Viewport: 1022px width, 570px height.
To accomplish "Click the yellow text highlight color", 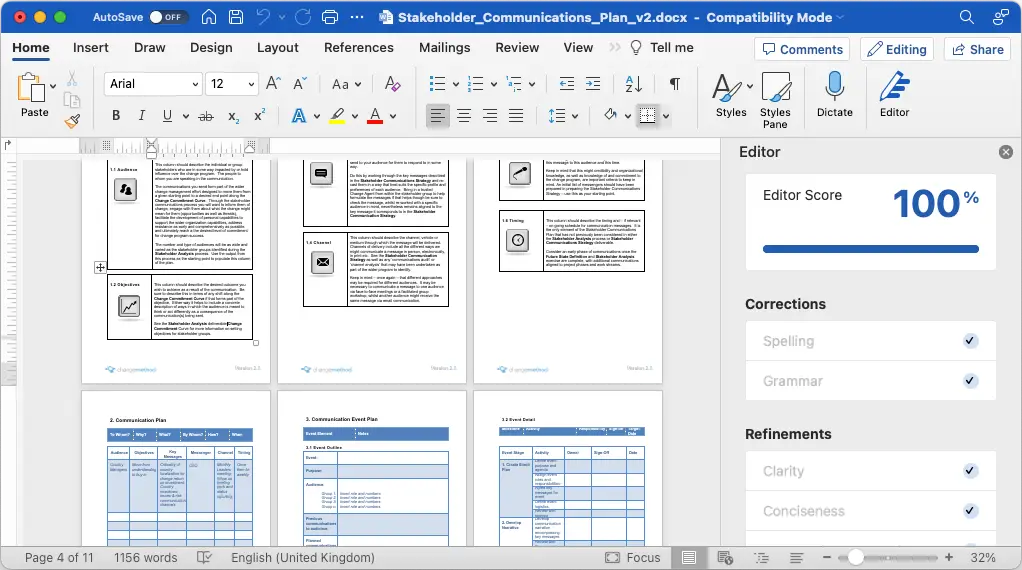I will (337, 116).
